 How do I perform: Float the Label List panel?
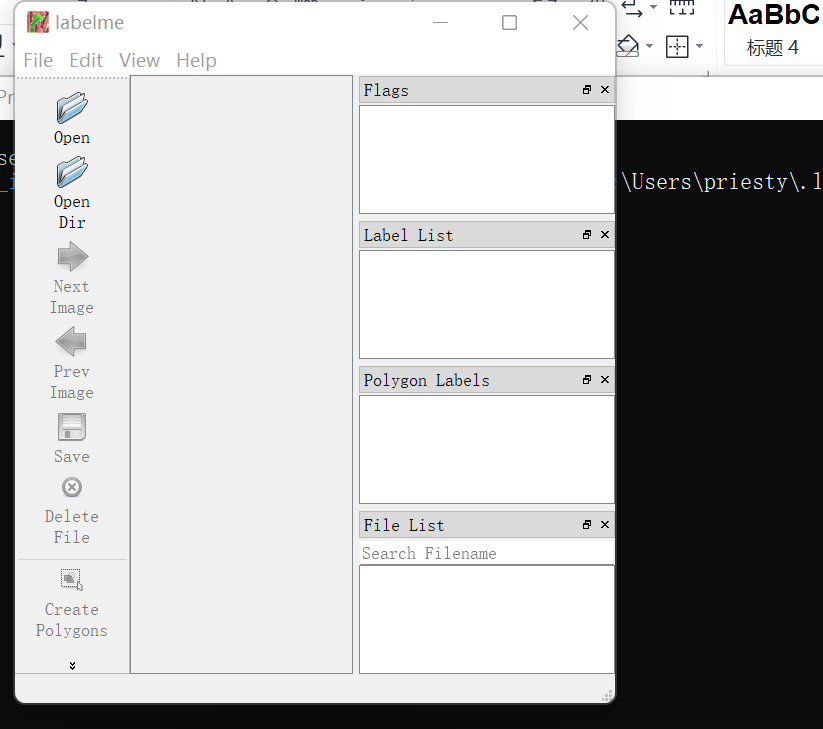tap(587, 235)
